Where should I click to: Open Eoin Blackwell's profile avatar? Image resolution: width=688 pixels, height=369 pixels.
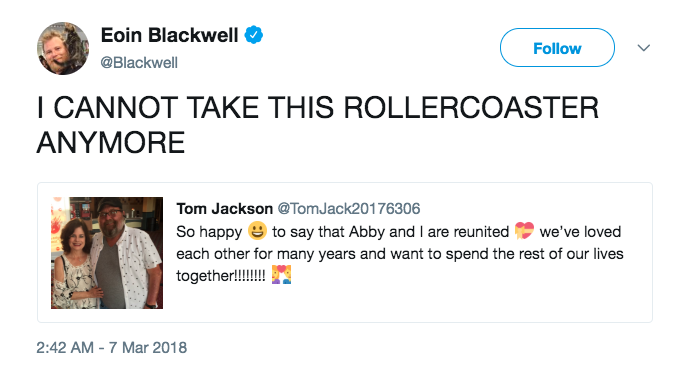pos(63,48)
